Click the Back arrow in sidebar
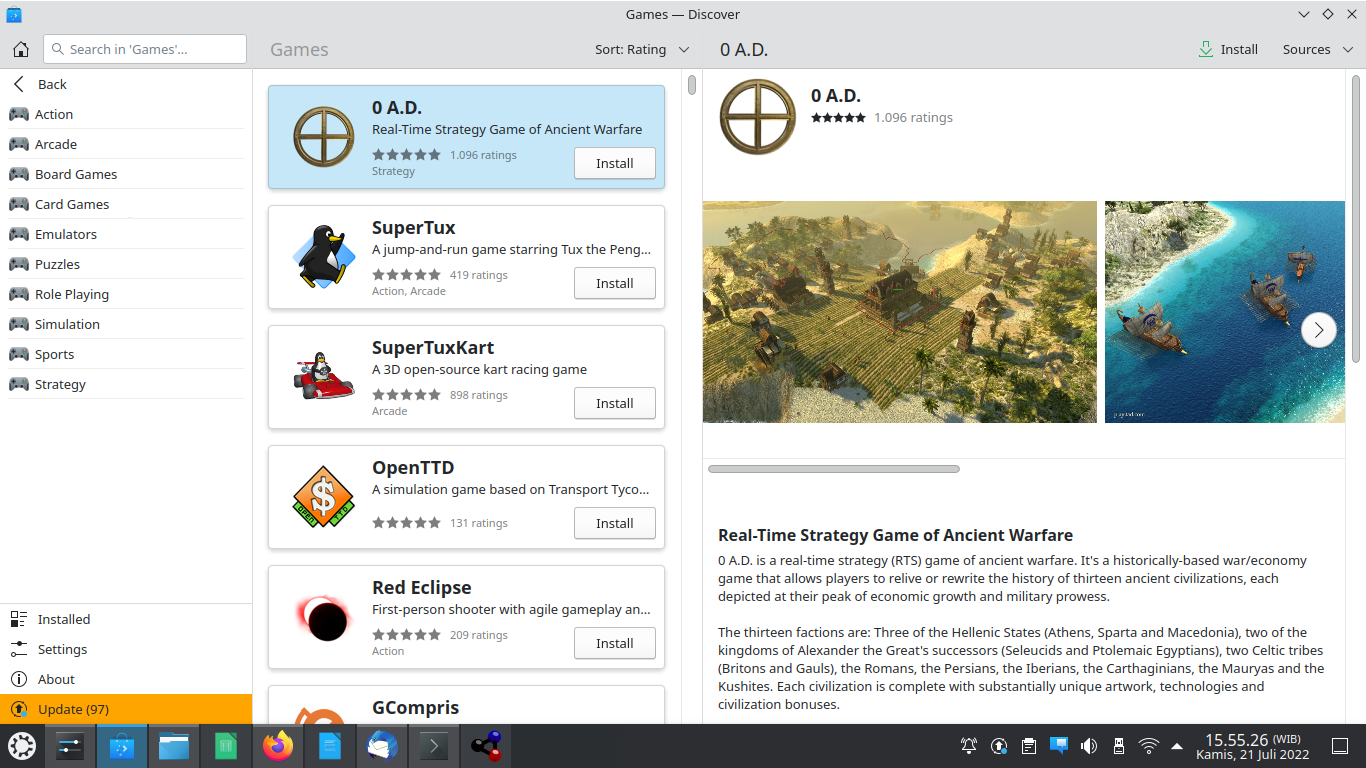1366x768 pixels. [19, 84]
